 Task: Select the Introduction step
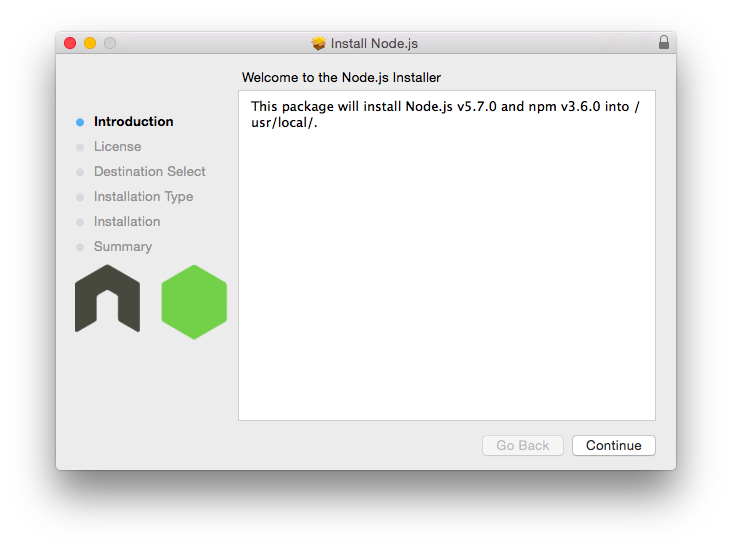tap(134, 121)
